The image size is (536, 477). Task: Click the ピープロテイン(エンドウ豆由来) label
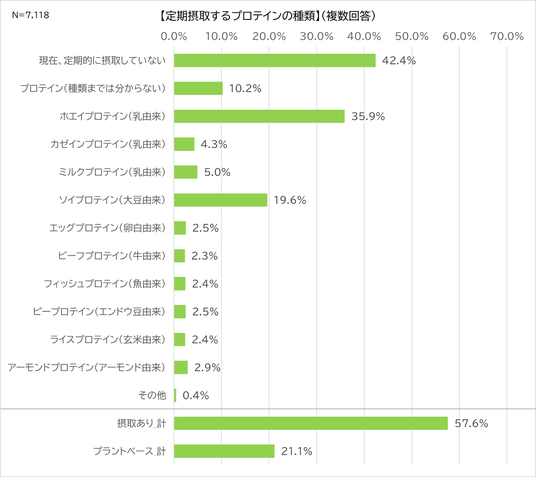tap(99, 312)
